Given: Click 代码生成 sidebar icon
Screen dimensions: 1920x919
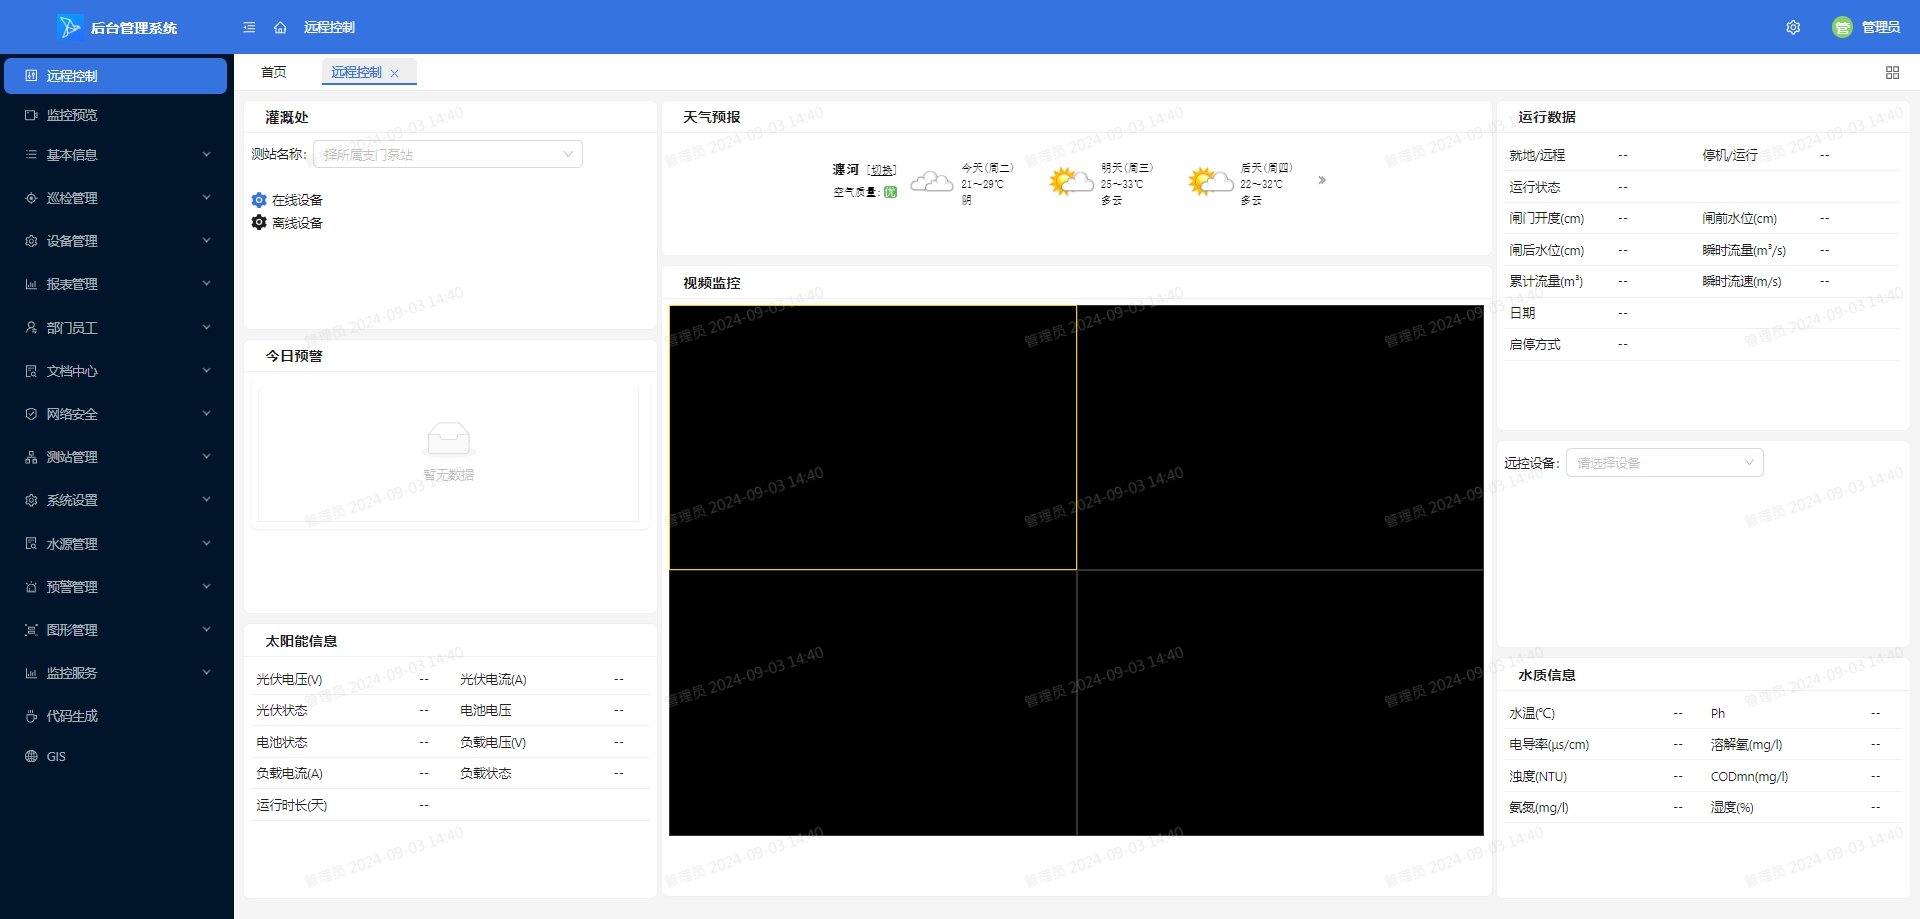Looking at the screenshot, I should coord(31,716).
